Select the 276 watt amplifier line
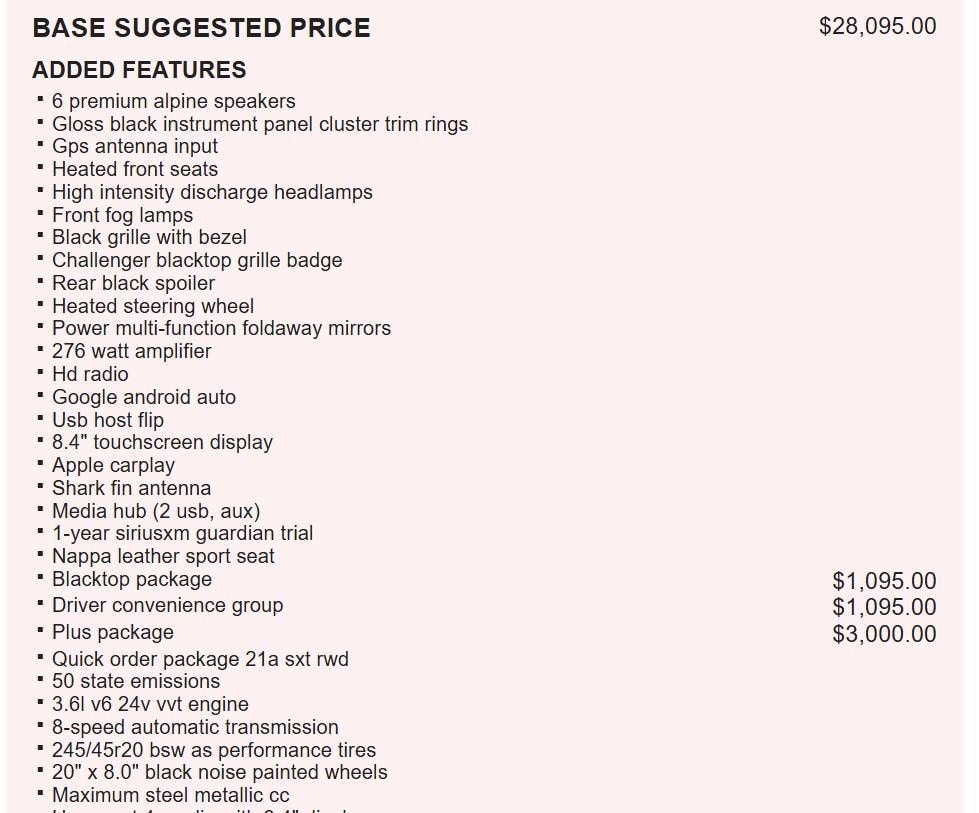The height and width of the screenshot is (813, 979). coord(131,351)
